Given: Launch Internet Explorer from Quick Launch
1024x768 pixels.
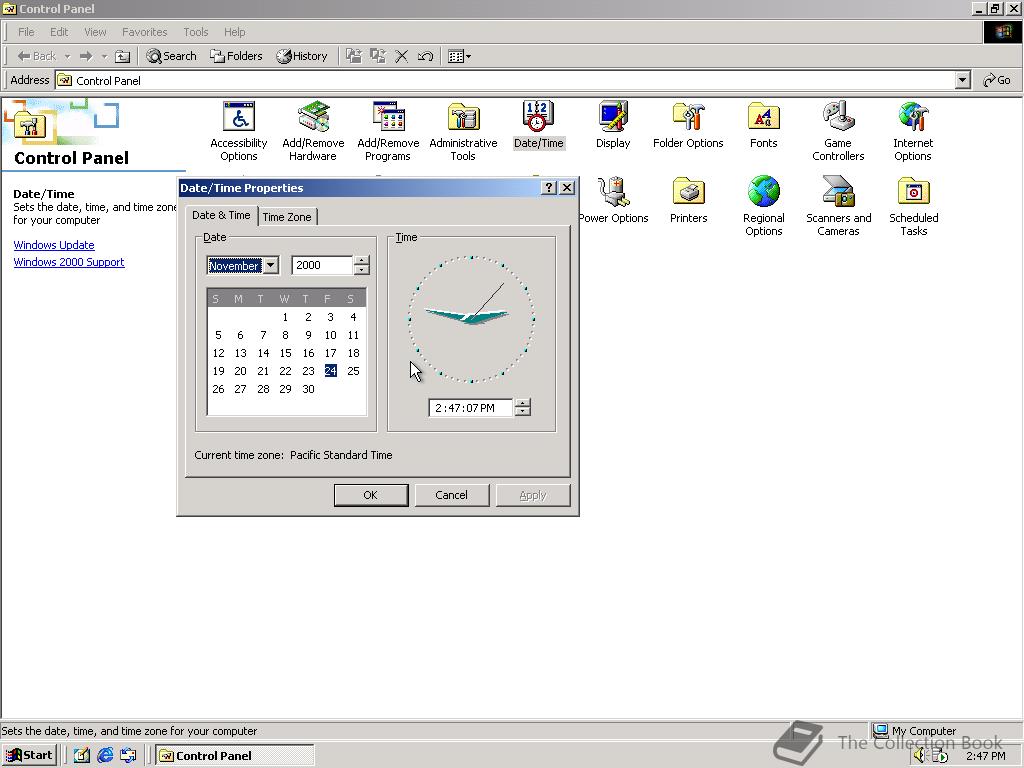Looking at the screenshot, I should pyautogui.click(x=105, y=756).
